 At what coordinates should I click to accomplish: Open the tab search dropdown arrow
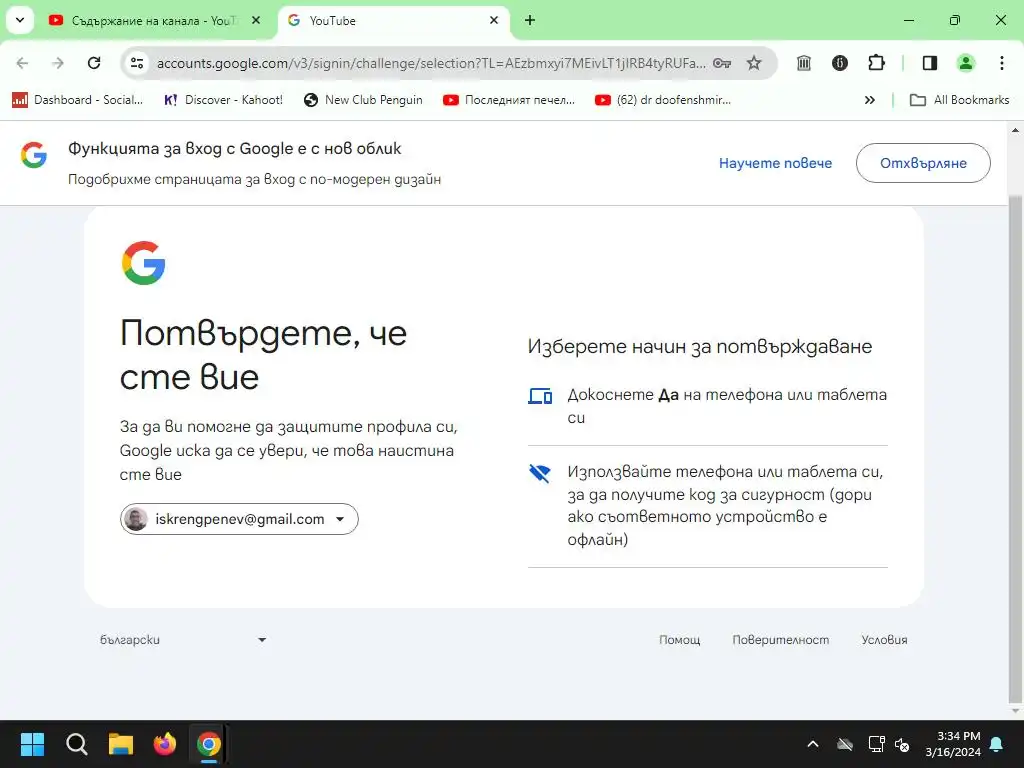20,20
